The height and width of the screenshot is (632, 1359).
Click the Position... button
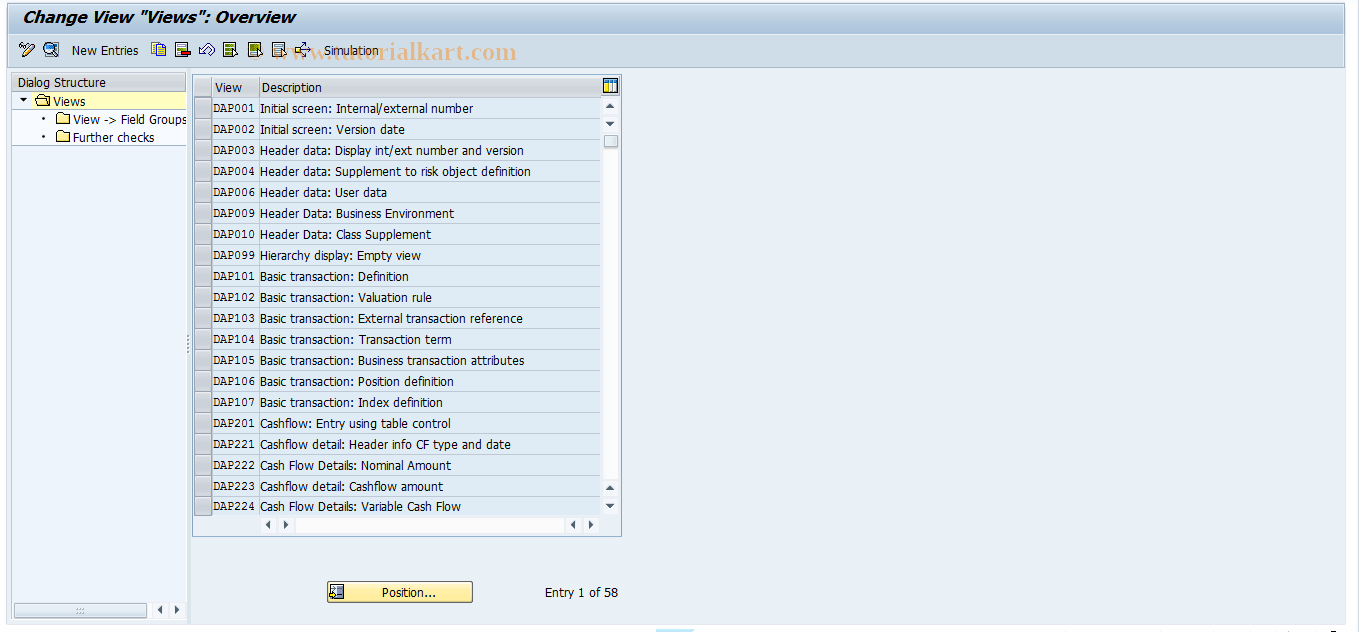(x=400, y=592)
